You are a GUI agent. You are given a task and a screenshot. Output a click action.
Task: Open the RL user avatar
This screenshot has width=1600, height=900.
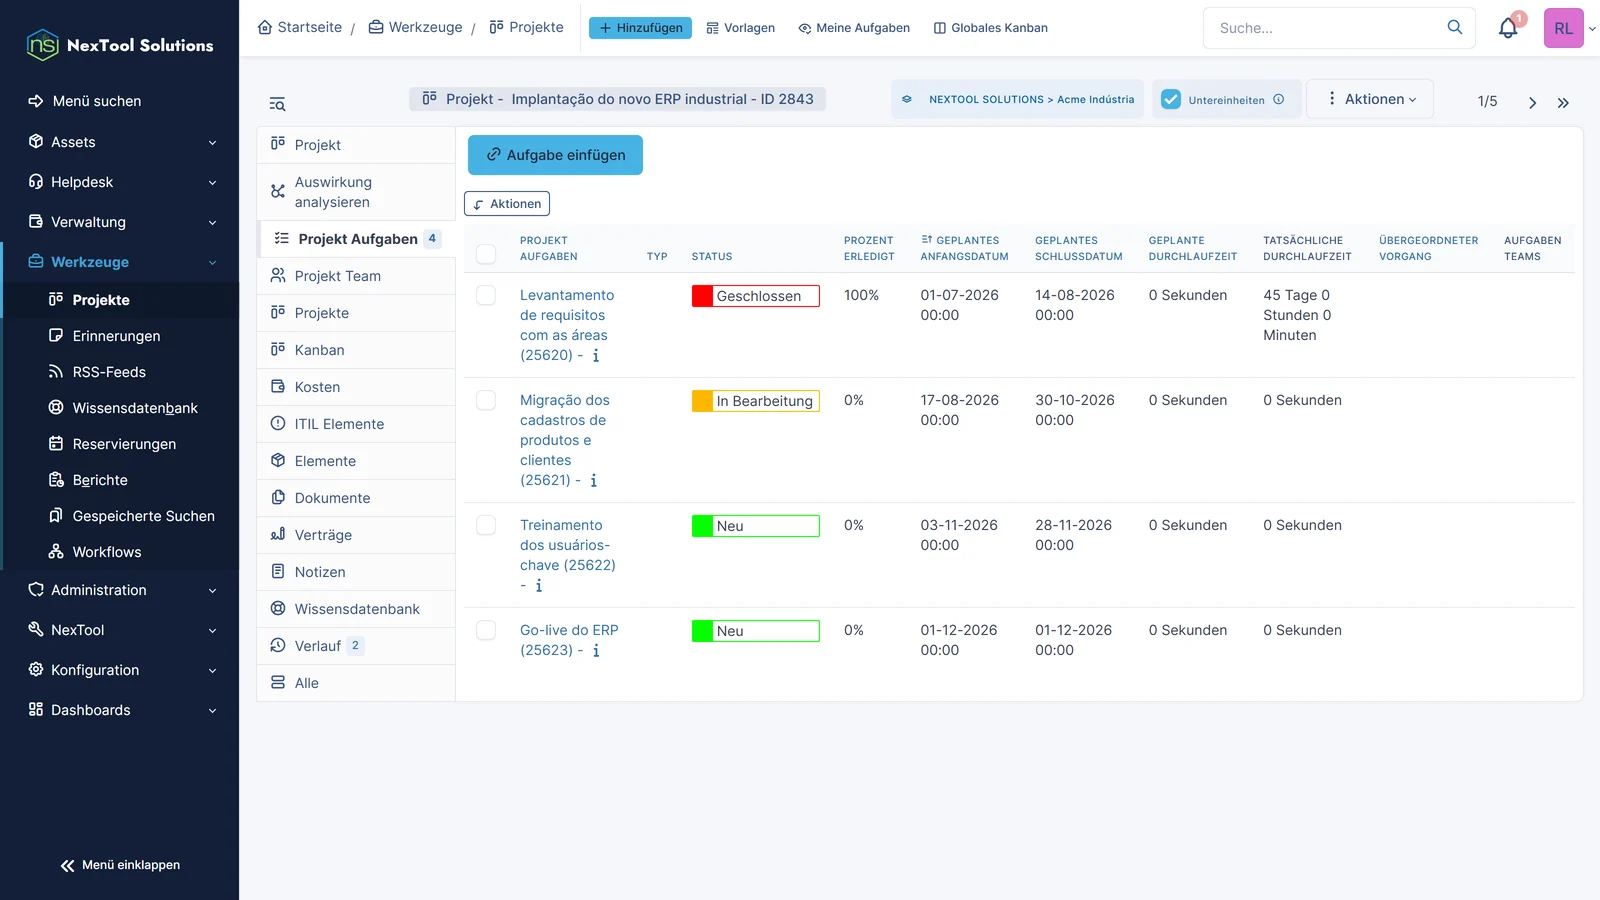pyautogui.click(x=1563, y=28)
